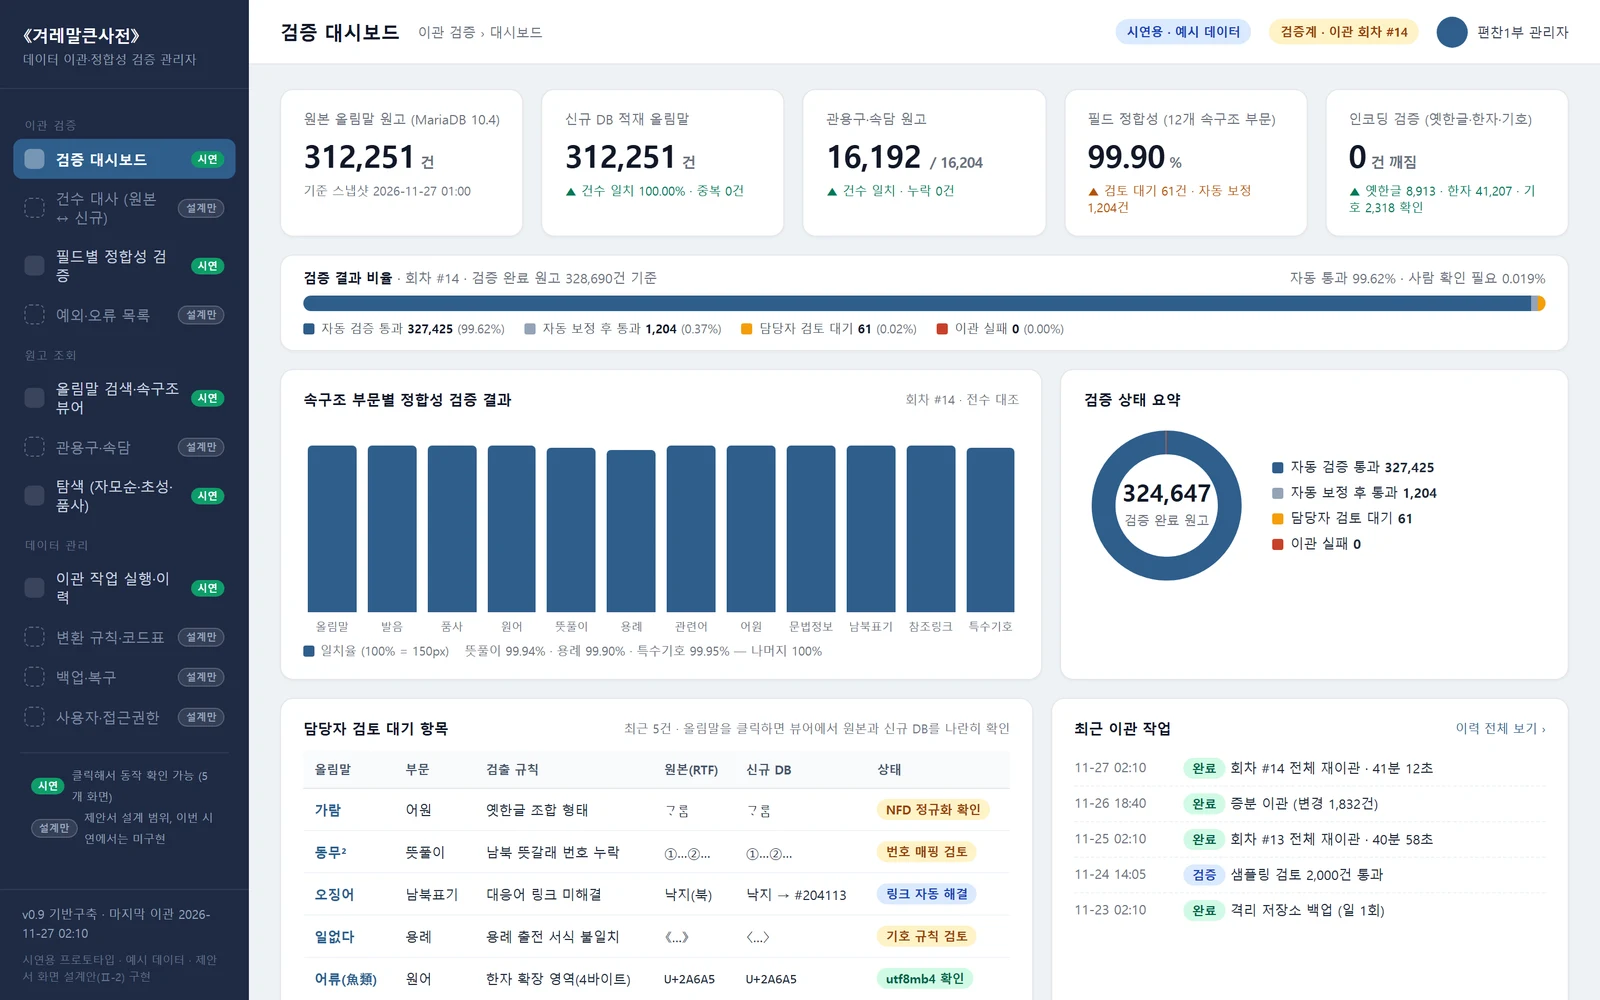Open headword 오징어 in review table

334,894
